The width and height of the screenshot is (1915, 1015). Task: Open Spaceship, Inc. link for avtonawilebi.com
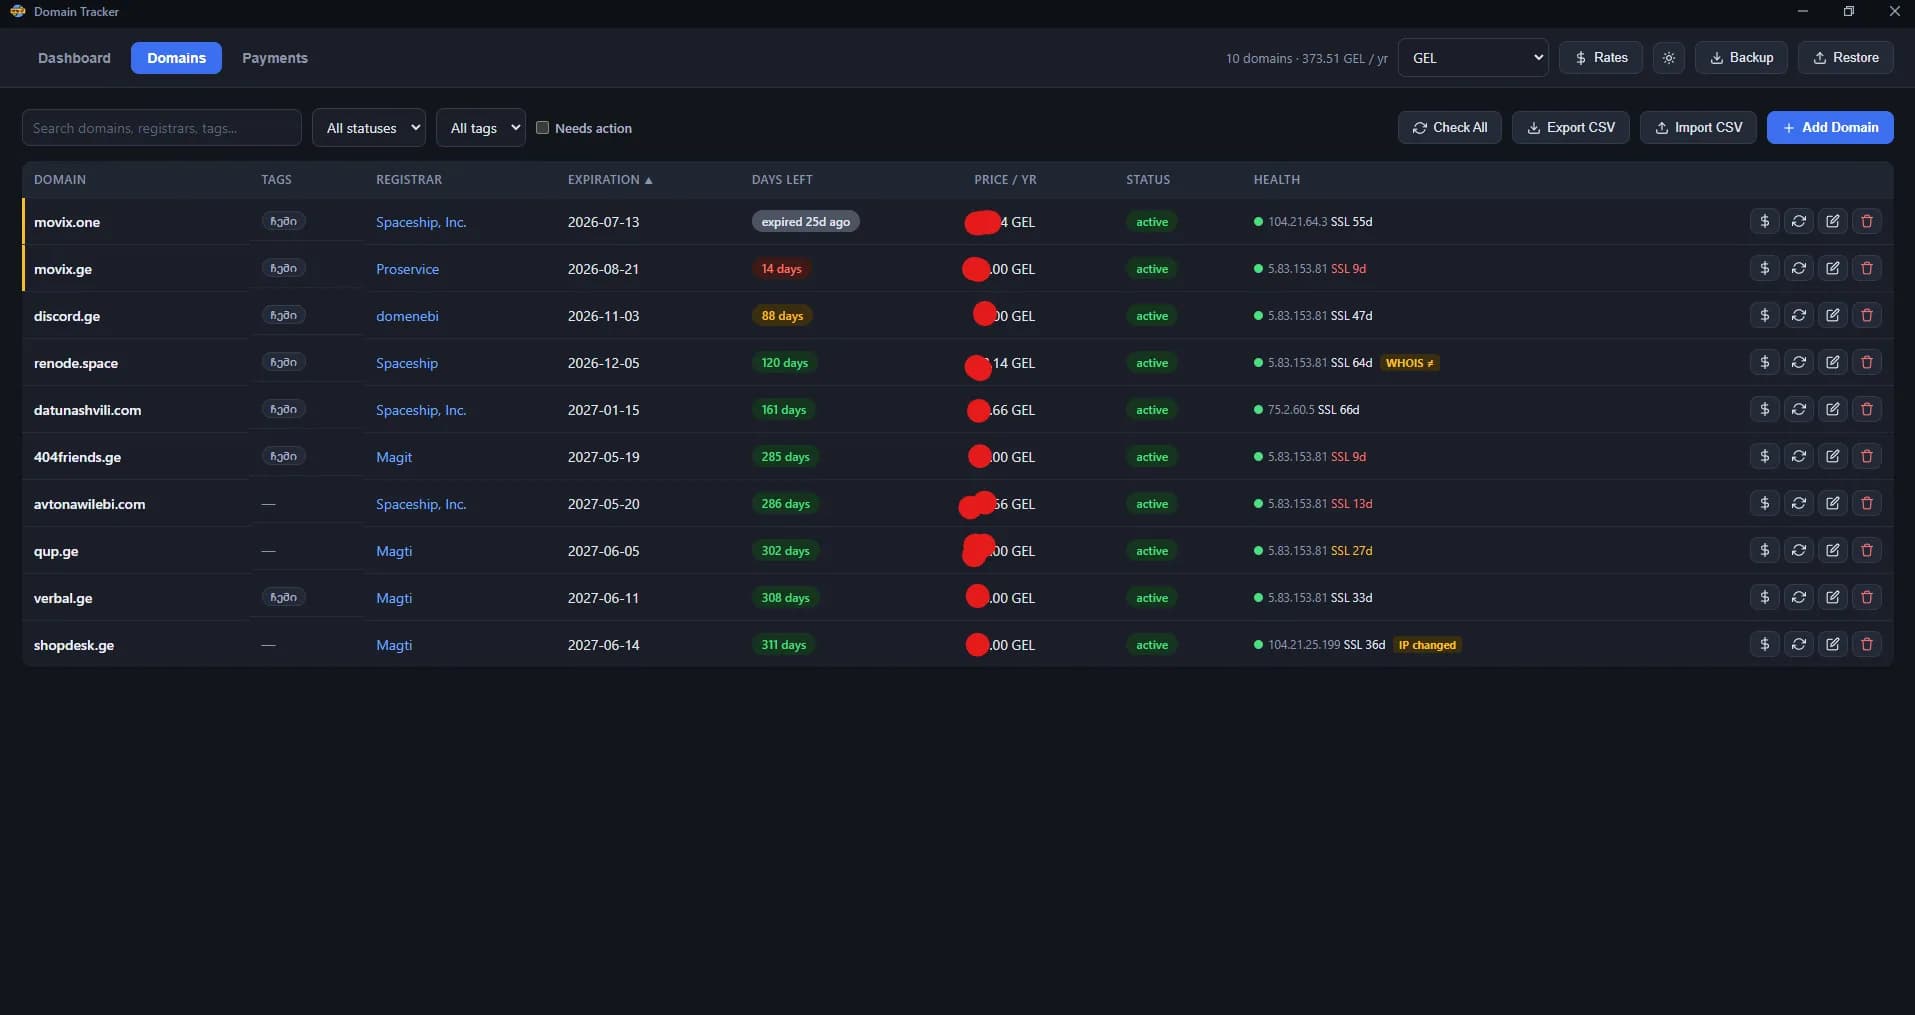coord(421,504)
